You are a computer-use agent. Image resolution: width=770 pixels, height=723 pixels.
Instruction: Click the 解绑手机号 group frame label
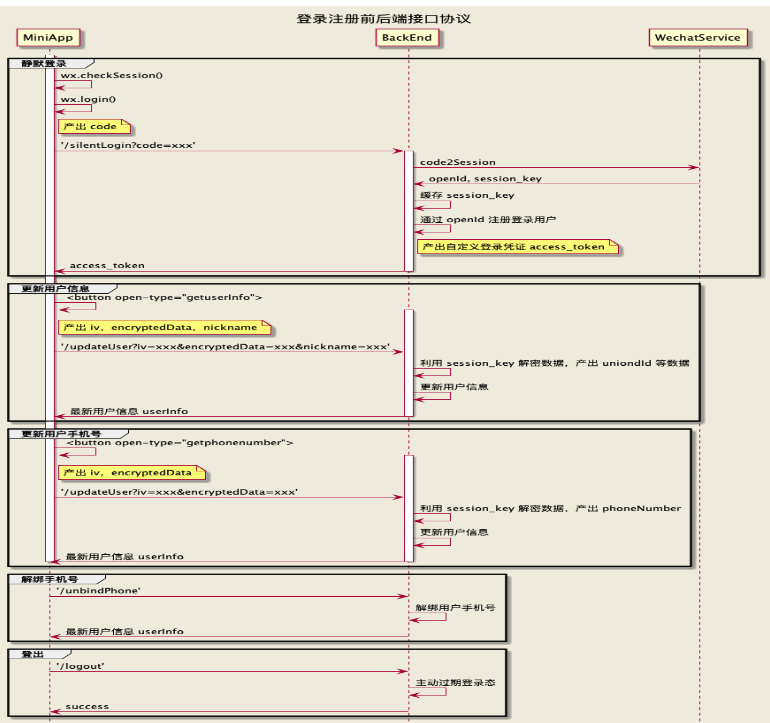[50, 580]
